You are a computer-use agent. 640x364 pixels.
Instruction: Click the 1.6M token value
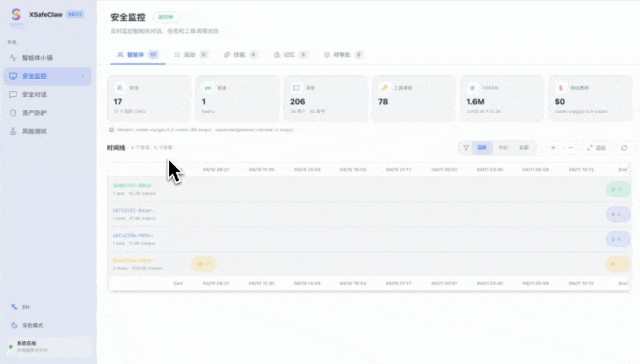coord(475,102)
